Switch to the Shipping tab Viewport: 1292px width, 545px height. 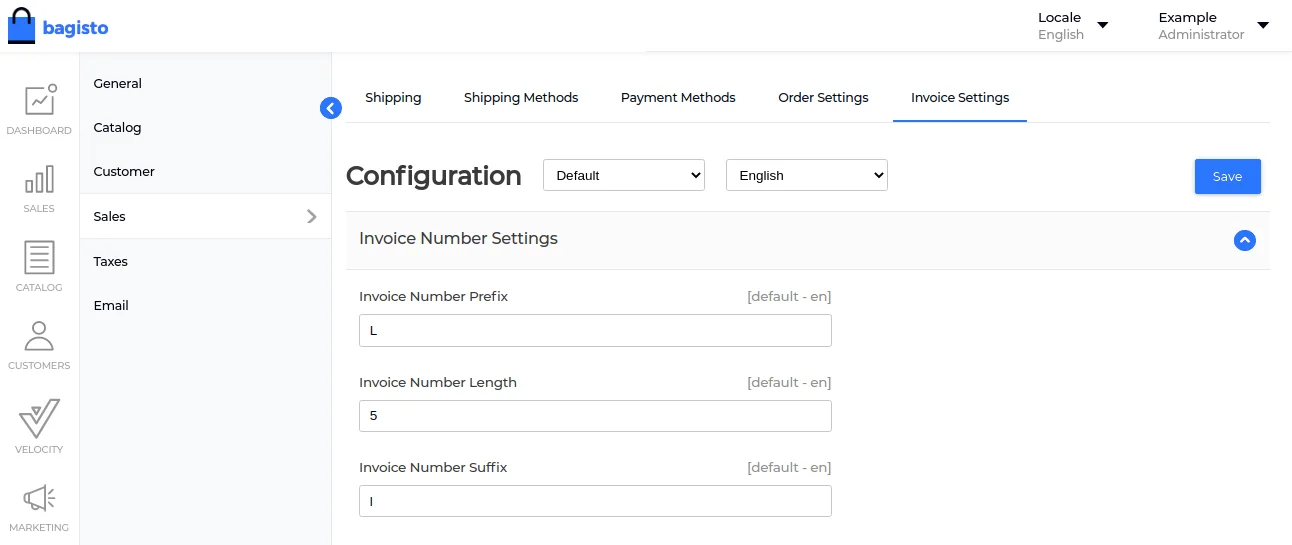(x=393, y=98)
